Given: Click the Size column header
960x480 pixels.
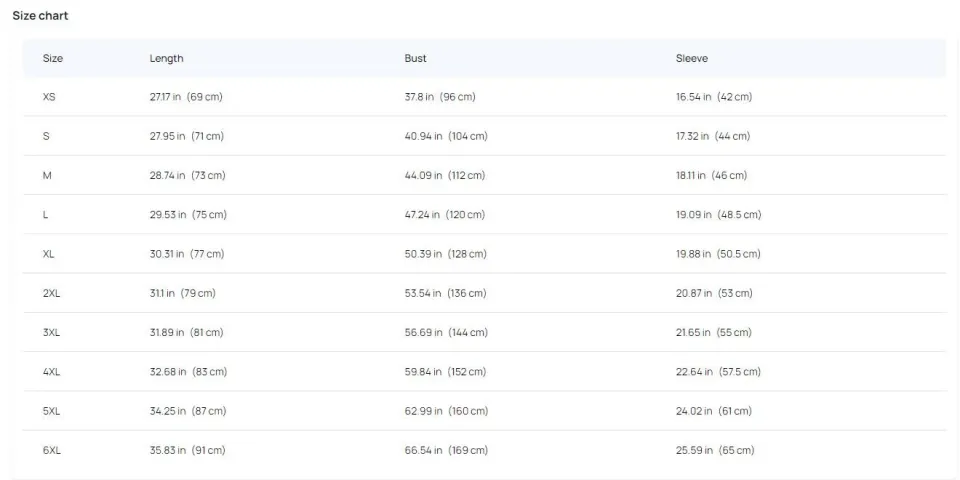Looking at the screenshot, I should tap(53, 58).
